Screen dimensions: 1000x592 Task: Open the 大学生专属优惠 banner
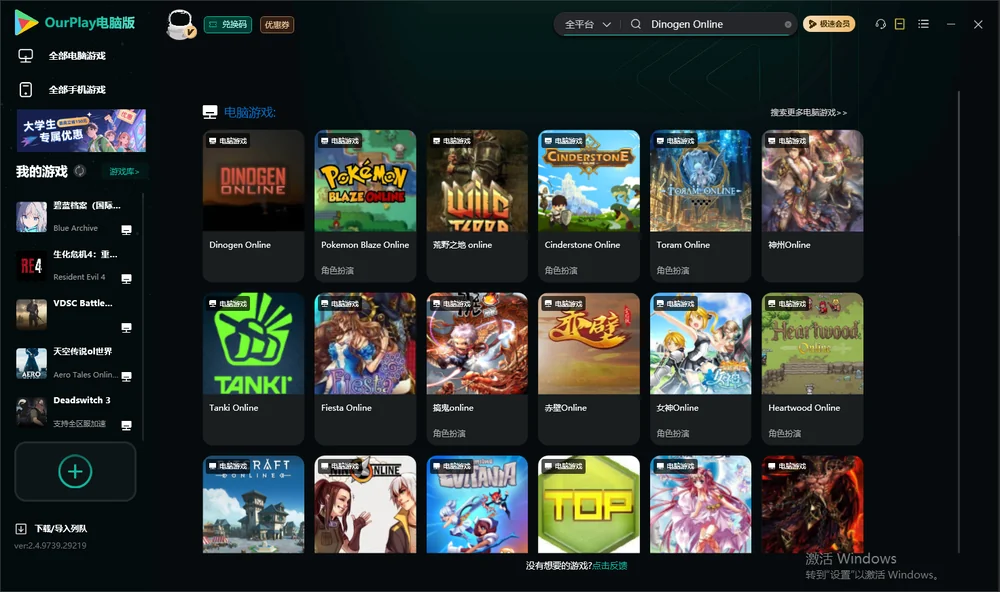point(81,131)
